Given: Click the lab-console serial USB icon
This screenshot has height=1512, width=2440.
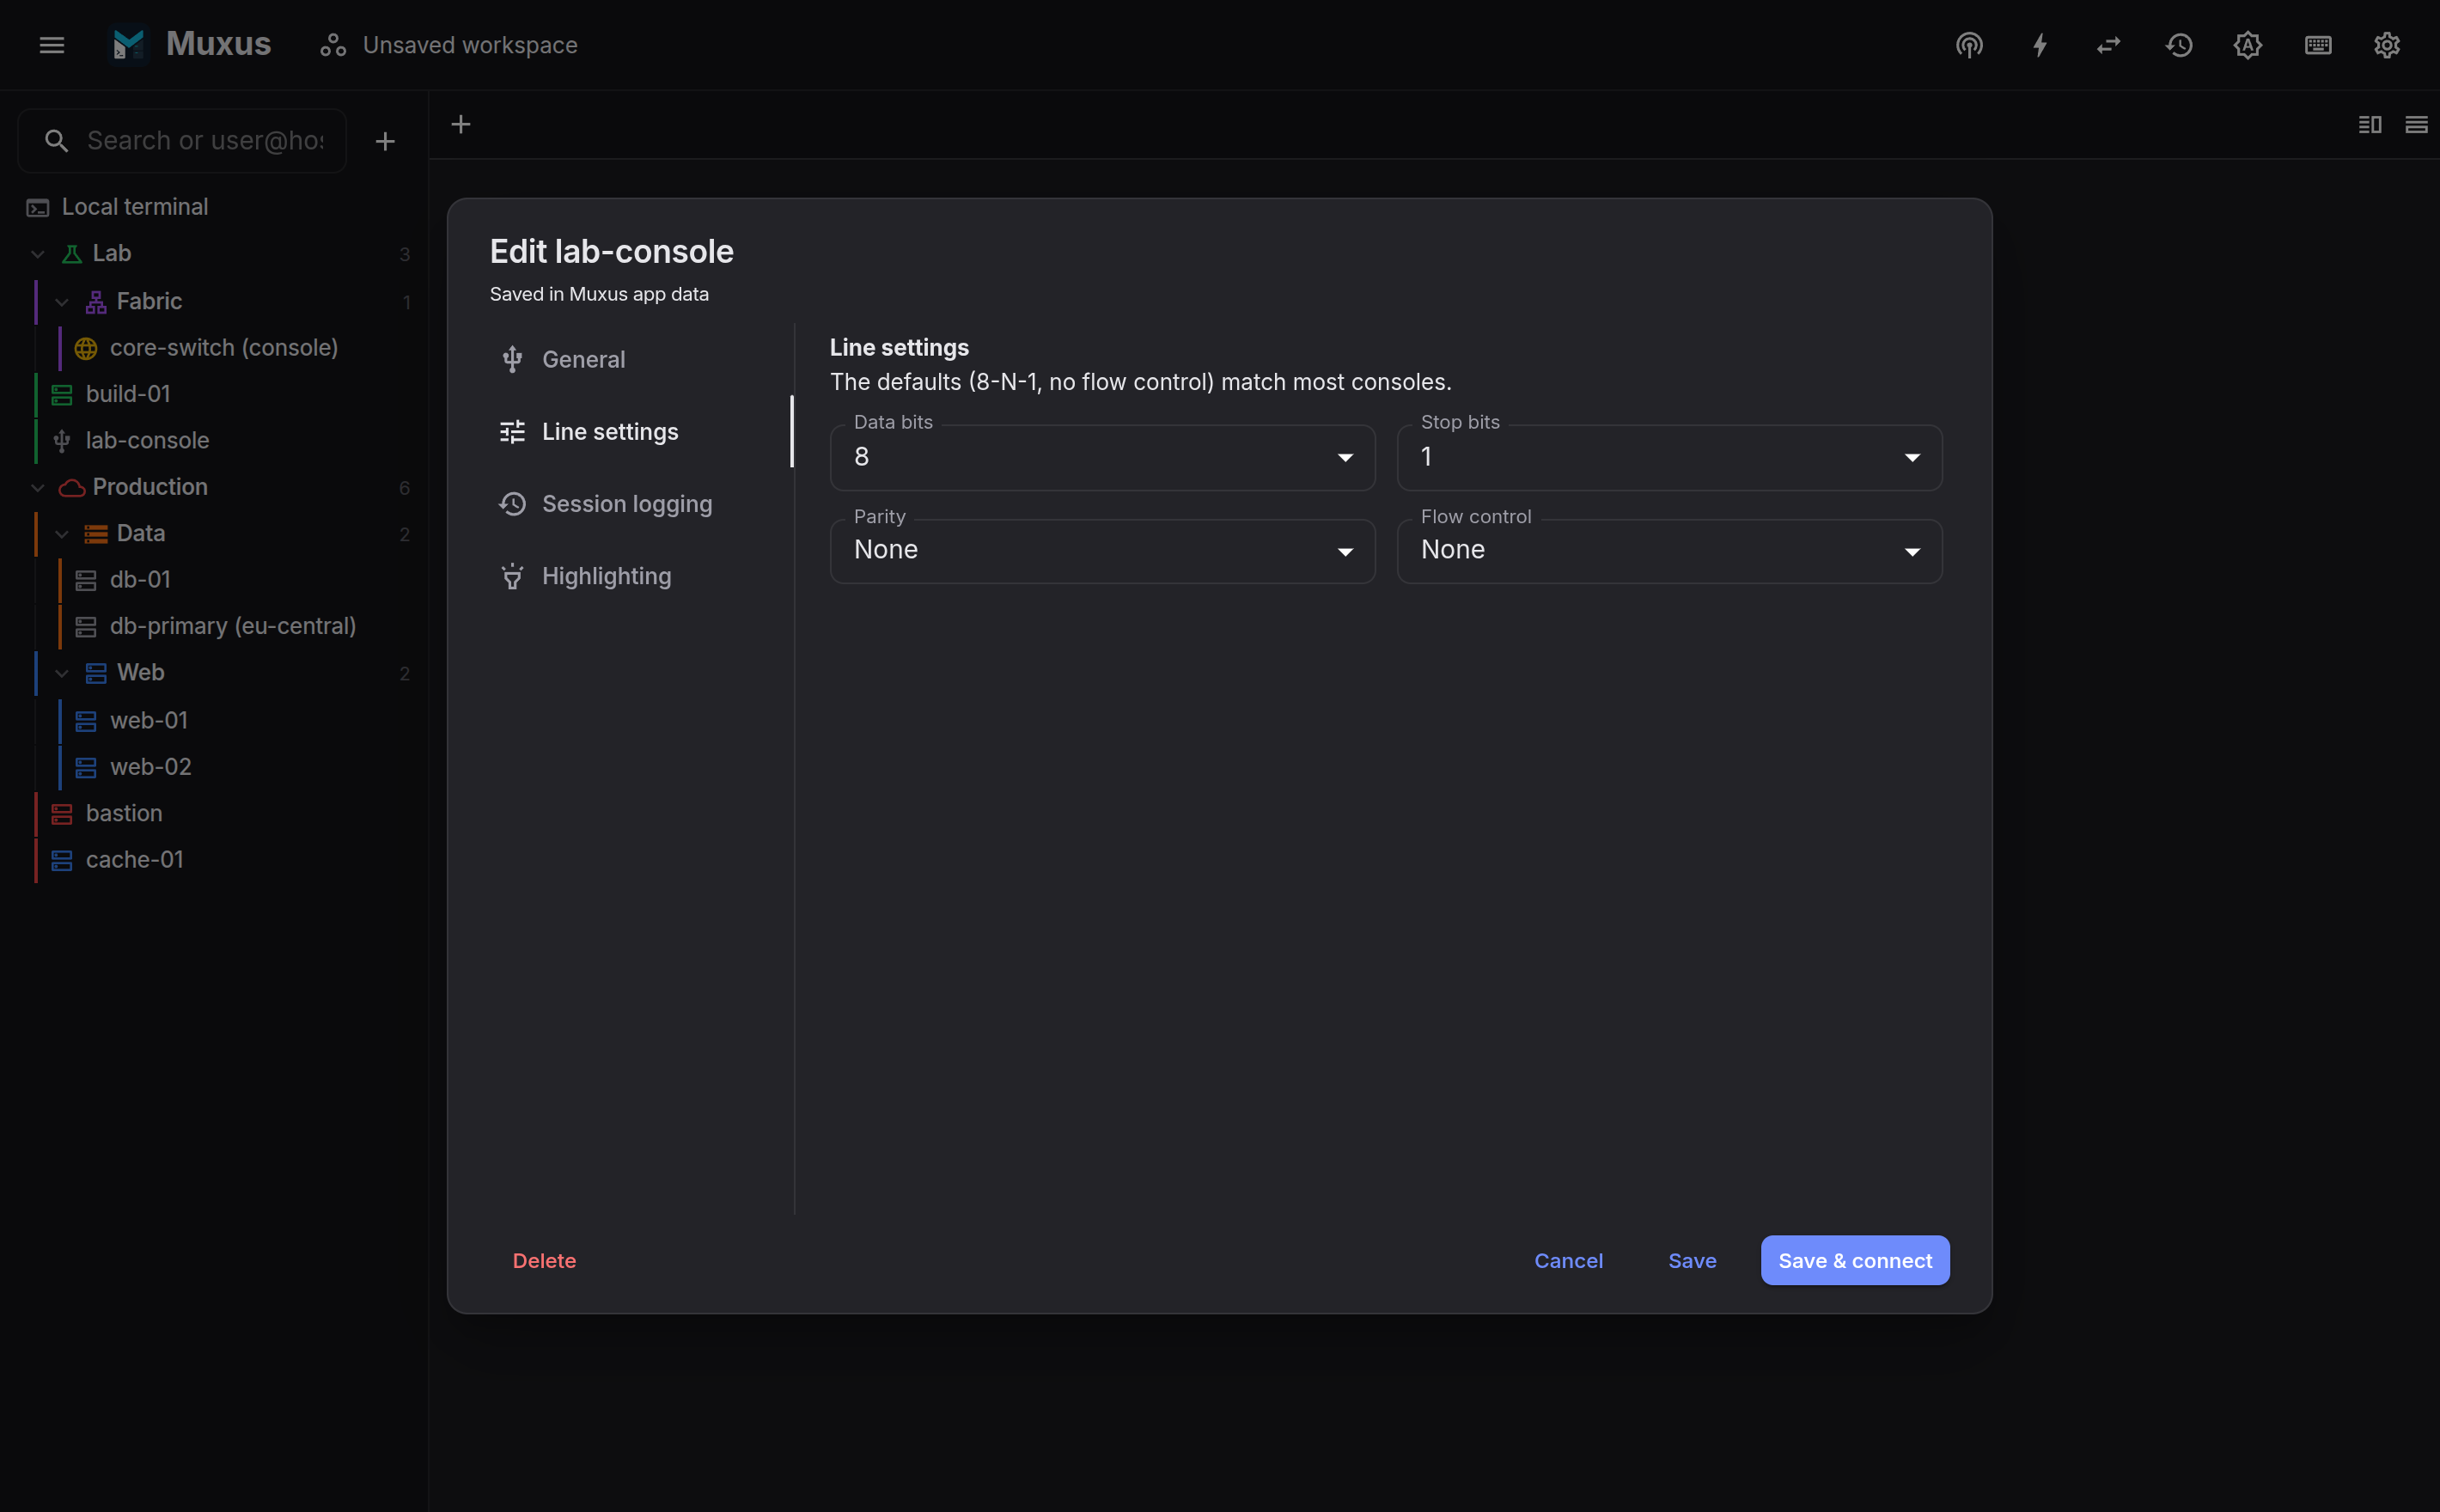Looking at the screenshot, I should [x=62, y=441].
